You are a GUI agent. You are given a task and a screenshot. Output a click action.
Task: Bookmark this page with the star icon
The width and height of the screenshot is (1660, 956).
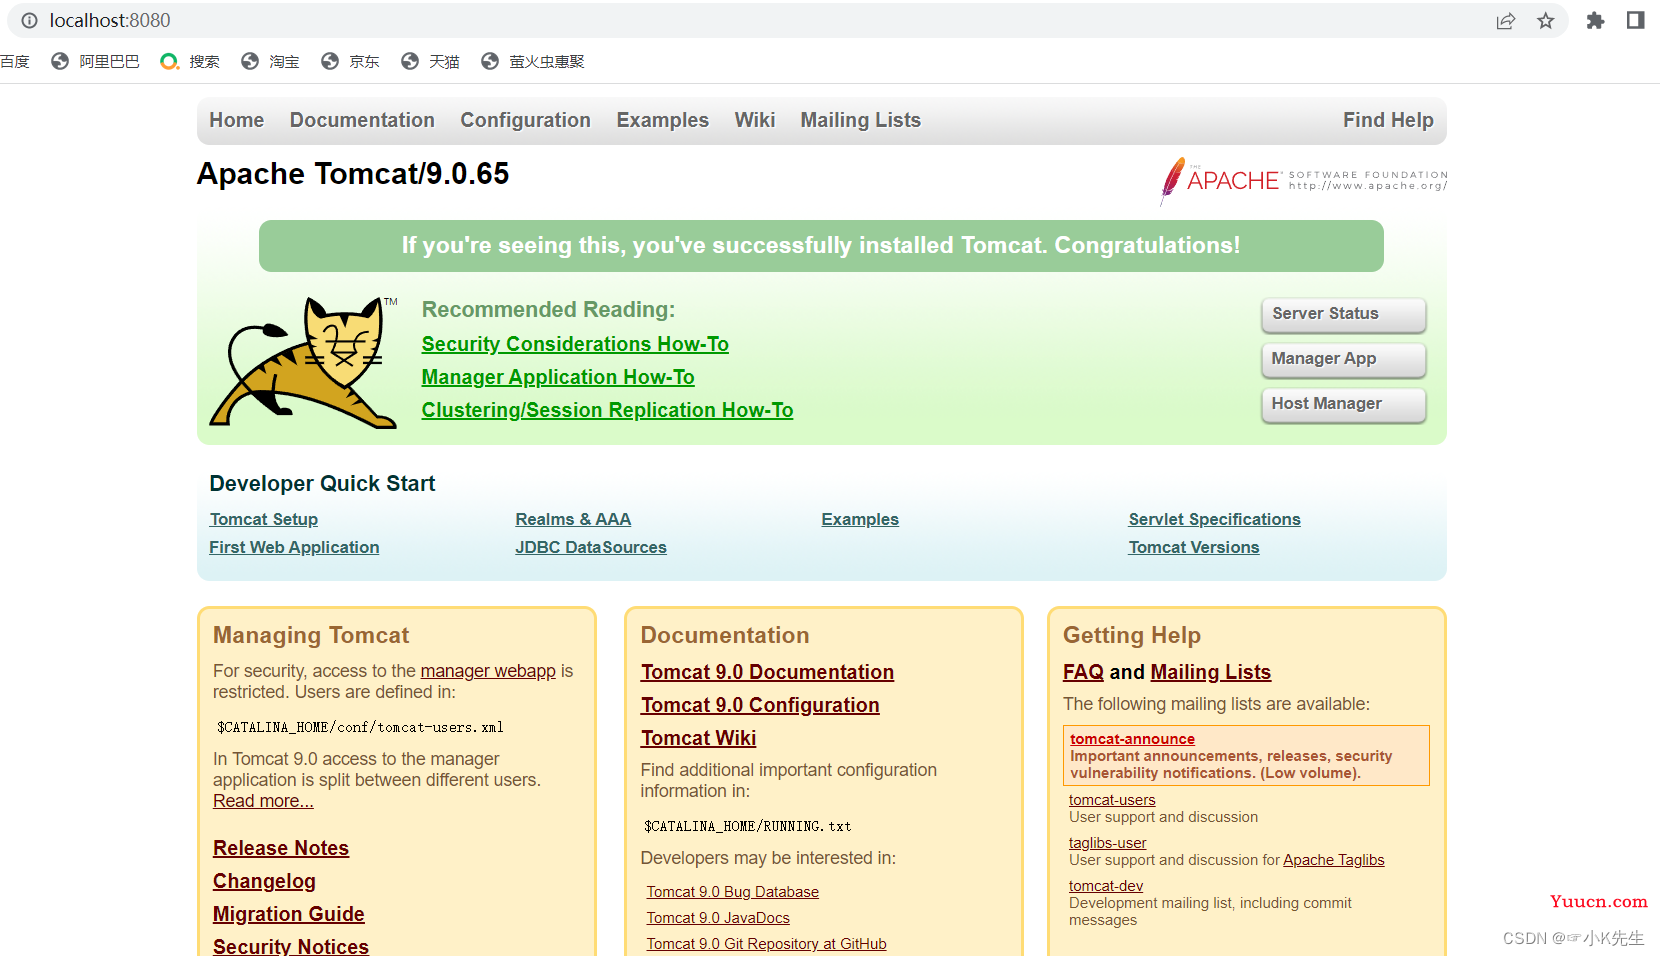pyautogui.click(x=1546, y=21)
